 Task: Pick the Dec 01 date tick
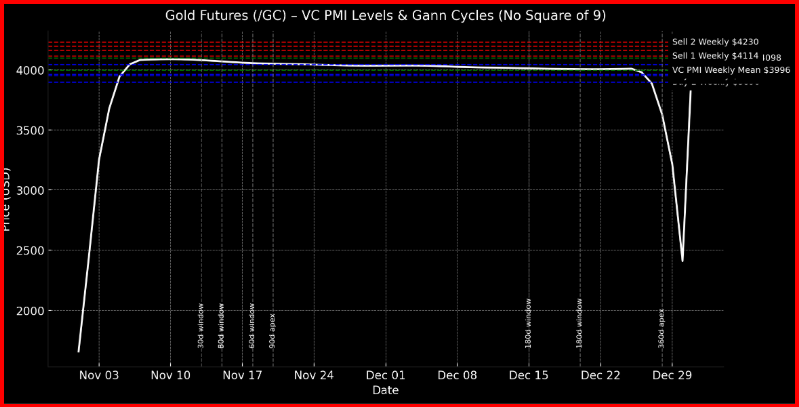point(385,375)
